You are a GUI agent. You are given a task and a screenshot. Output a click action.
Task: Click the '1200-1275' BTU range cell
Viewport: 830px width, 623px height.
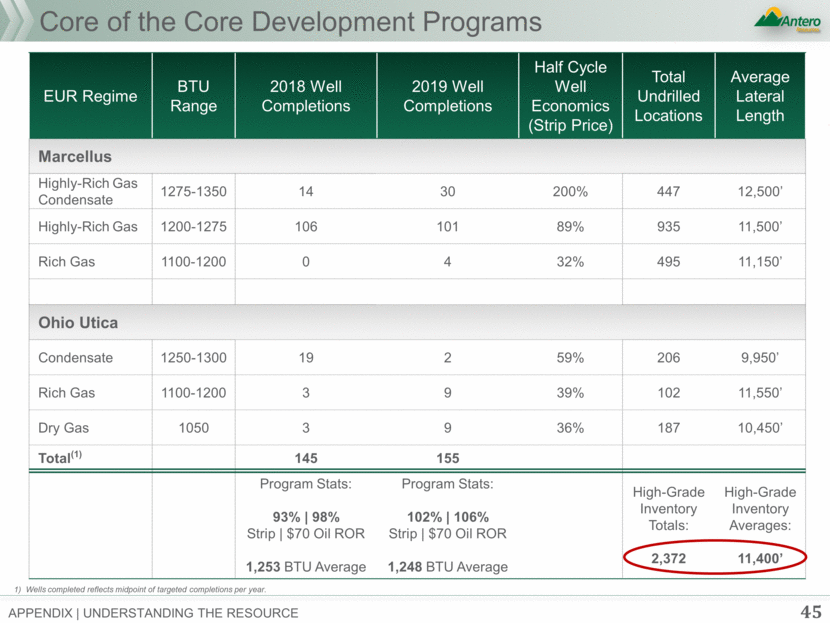coord(194,227)
